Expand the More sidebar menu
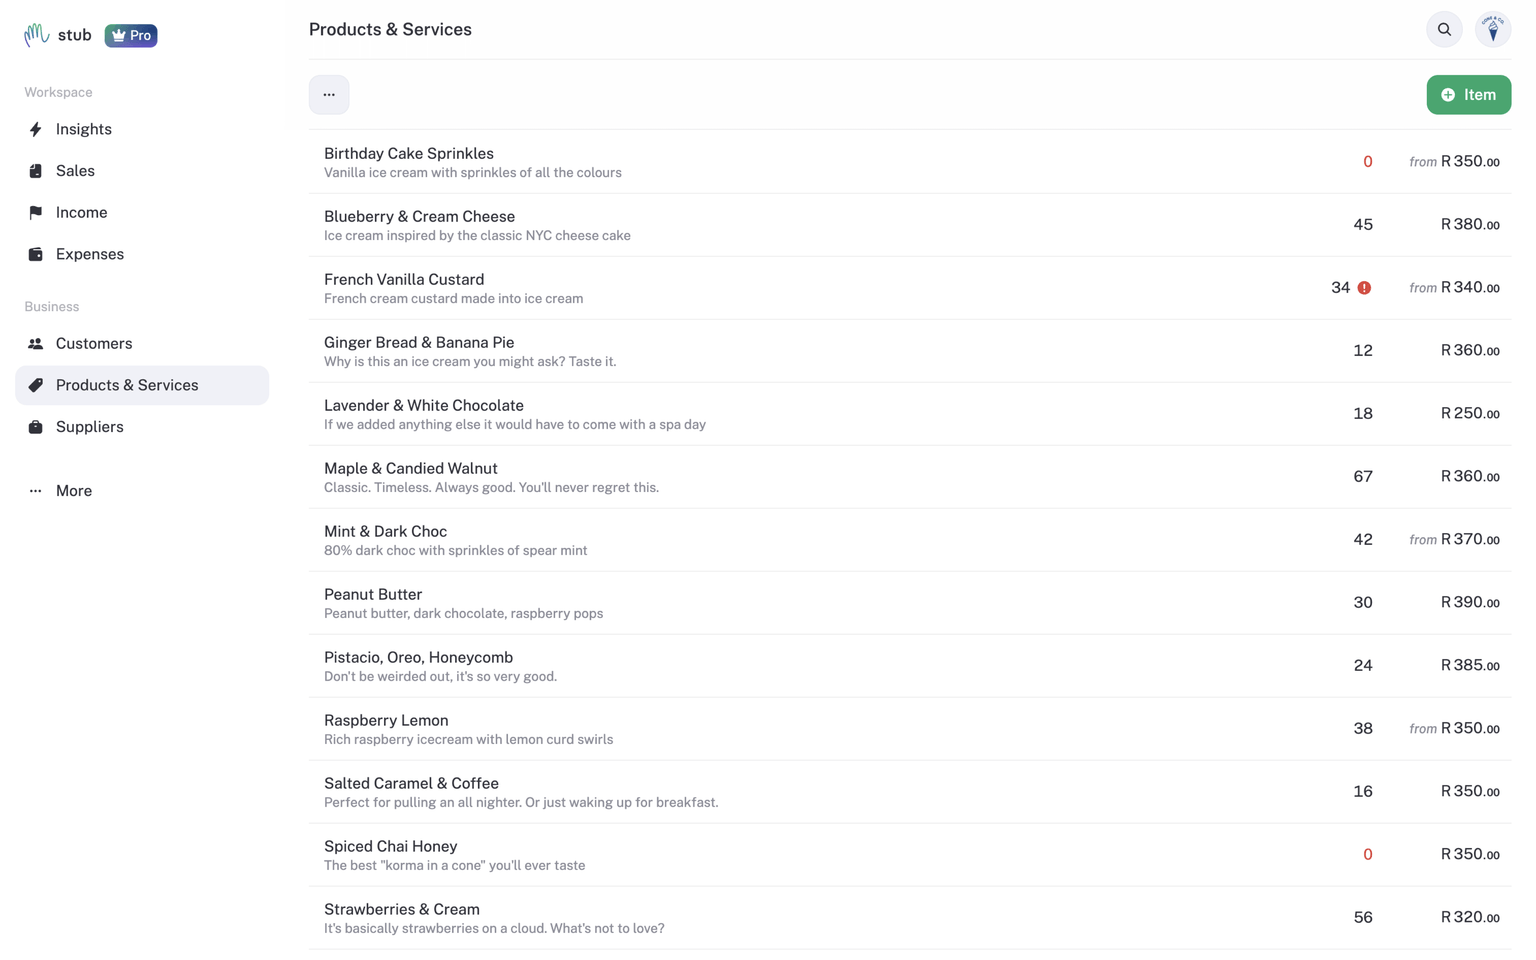Screen dimensions: 1536x960 coord(73,491)
